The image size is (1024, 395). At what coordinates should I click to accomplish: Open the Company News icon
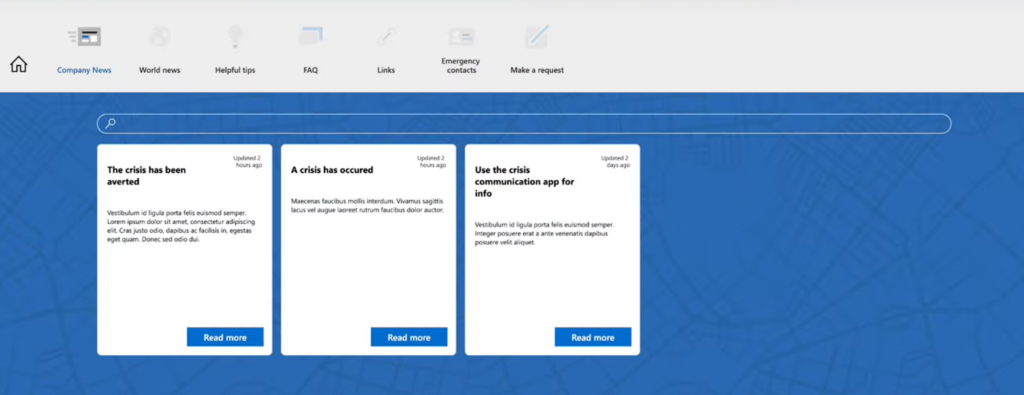point(84,37)
